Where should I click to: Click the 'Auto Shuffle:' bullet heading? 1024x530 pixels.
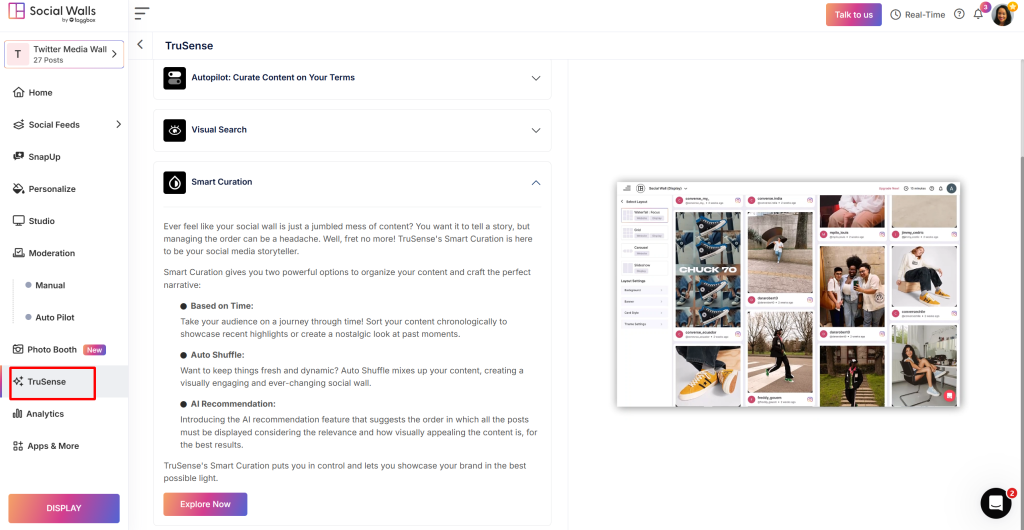click(x=217, y=355)
